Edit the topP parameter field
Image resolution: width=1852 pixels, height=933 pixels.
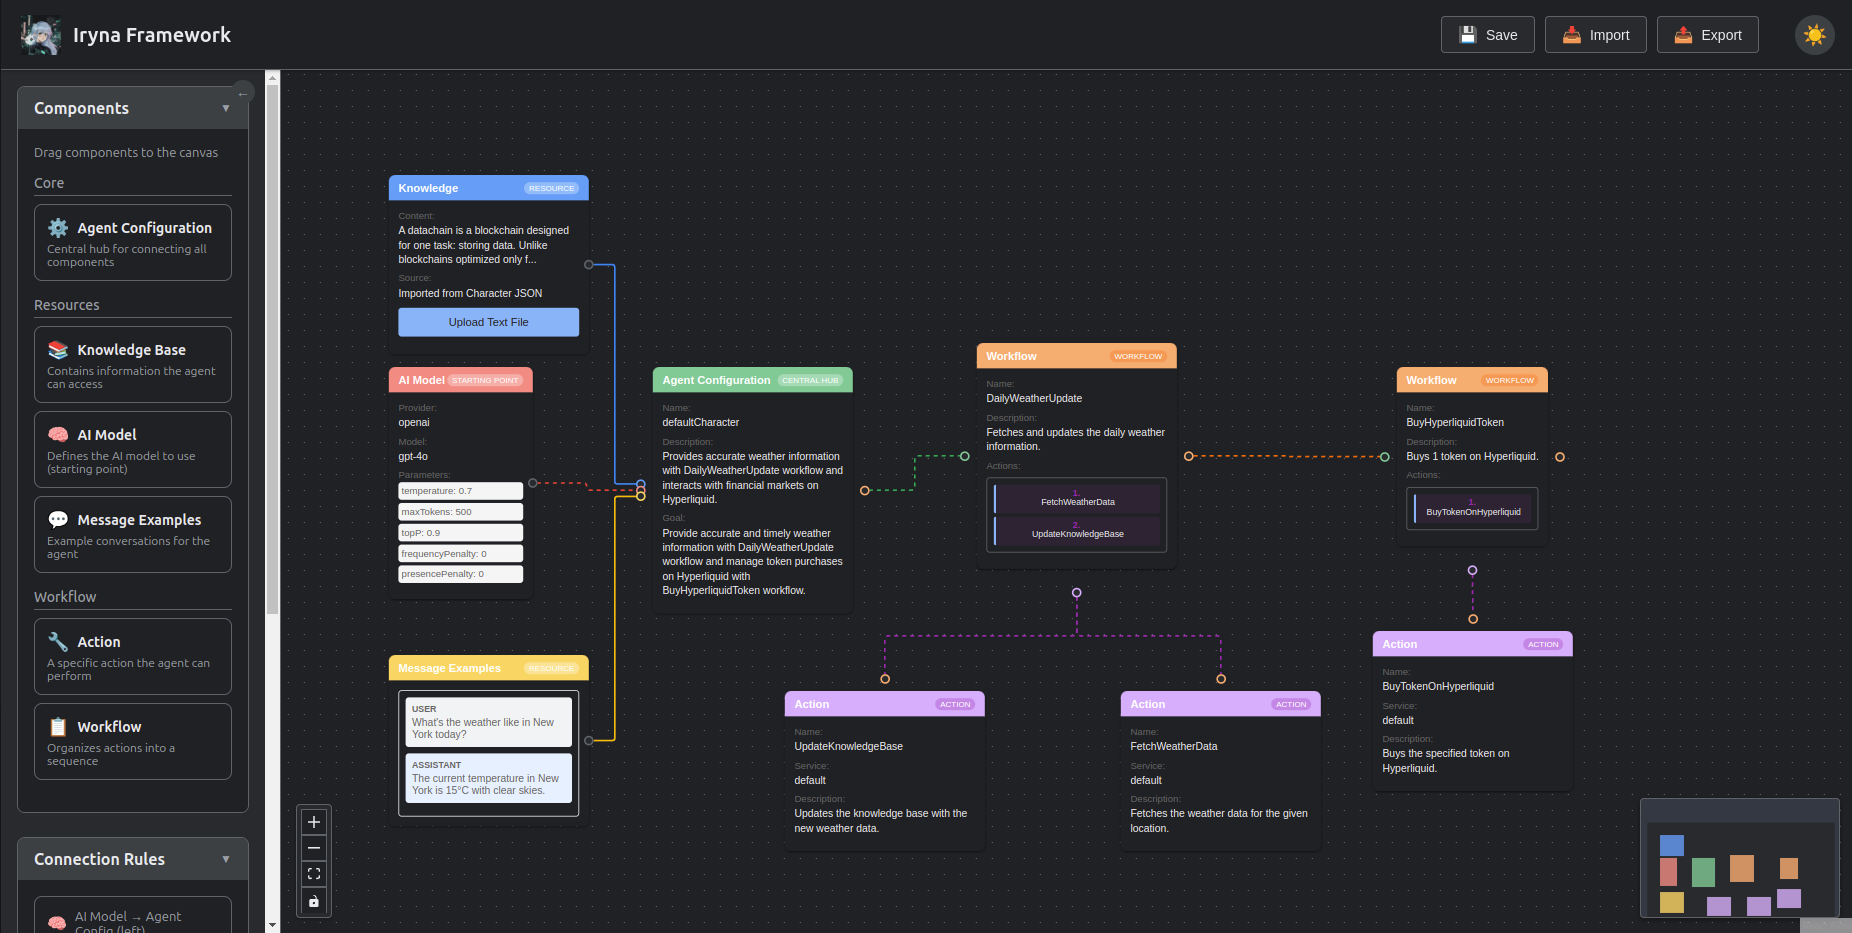460,533
